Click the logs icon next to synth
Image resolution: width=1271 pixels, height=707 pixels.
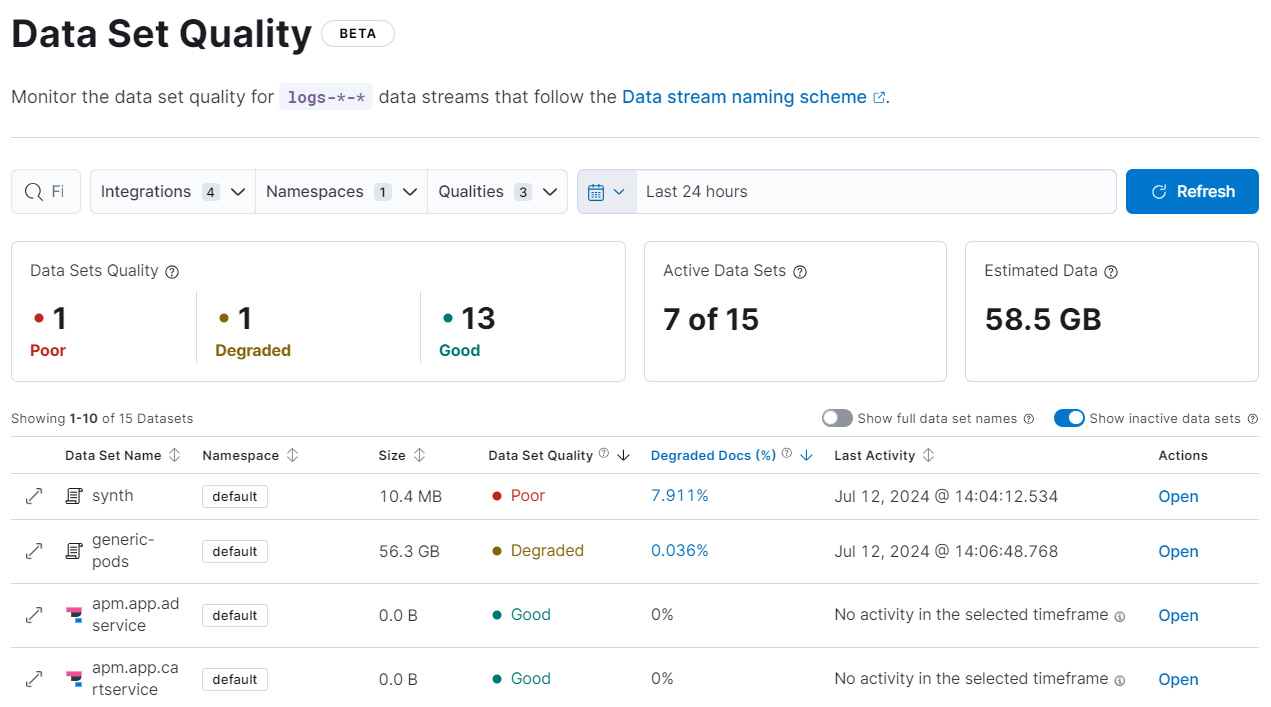(x=73, y=495)
